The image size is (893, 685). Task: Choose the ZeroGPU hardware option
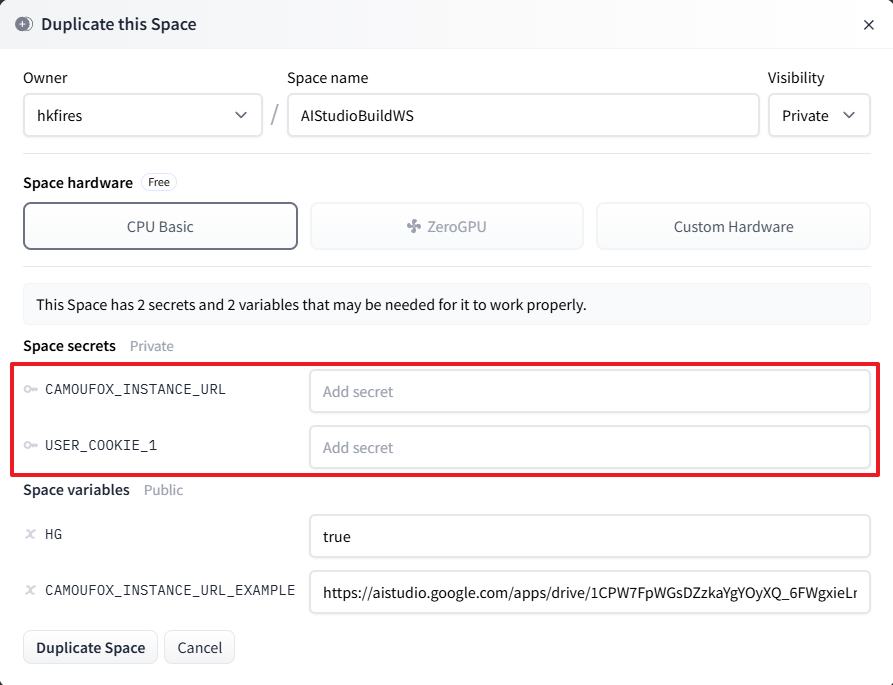pyautogui.click(x=447, y=226)
